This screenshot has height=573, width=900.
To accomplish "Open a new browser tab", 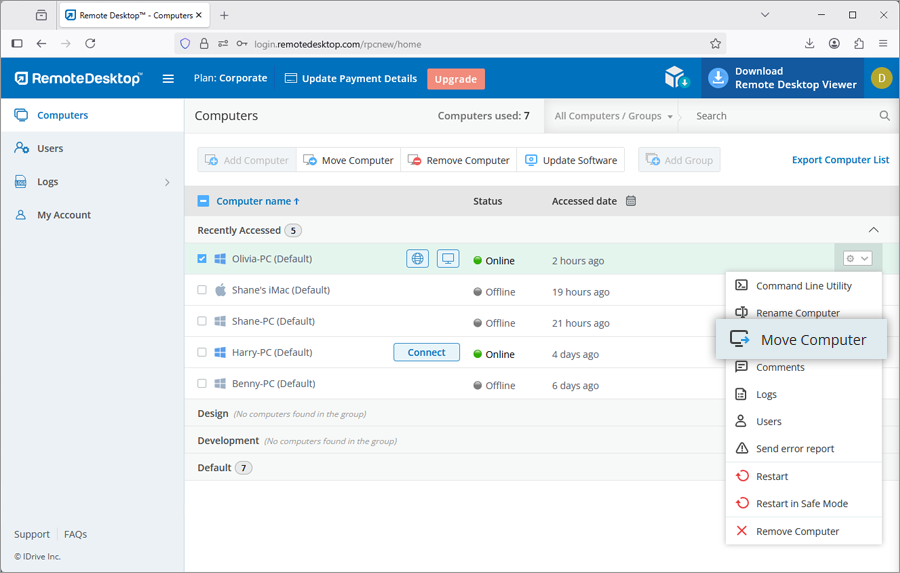I will coord(224,16).
